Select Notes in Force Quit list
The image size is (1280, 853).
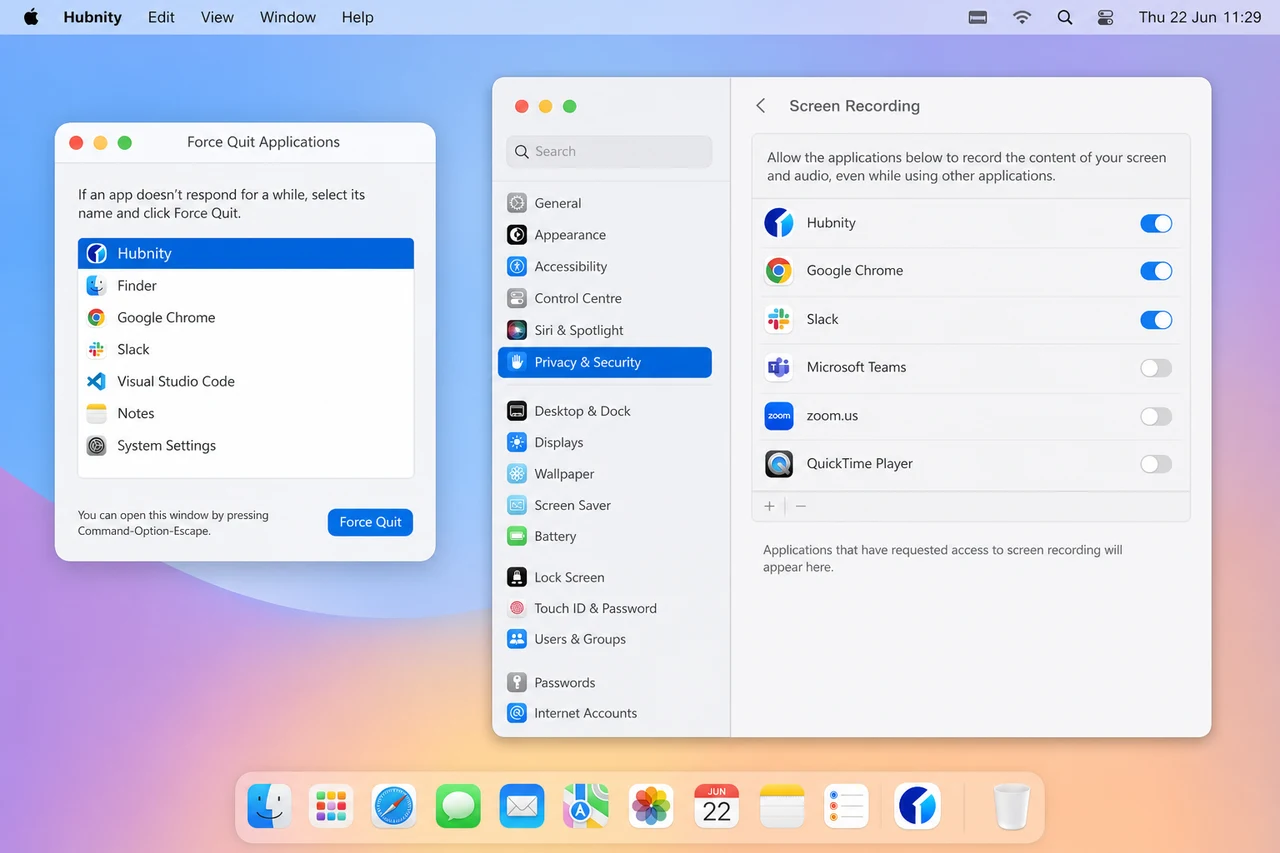[x=246, y=414]
